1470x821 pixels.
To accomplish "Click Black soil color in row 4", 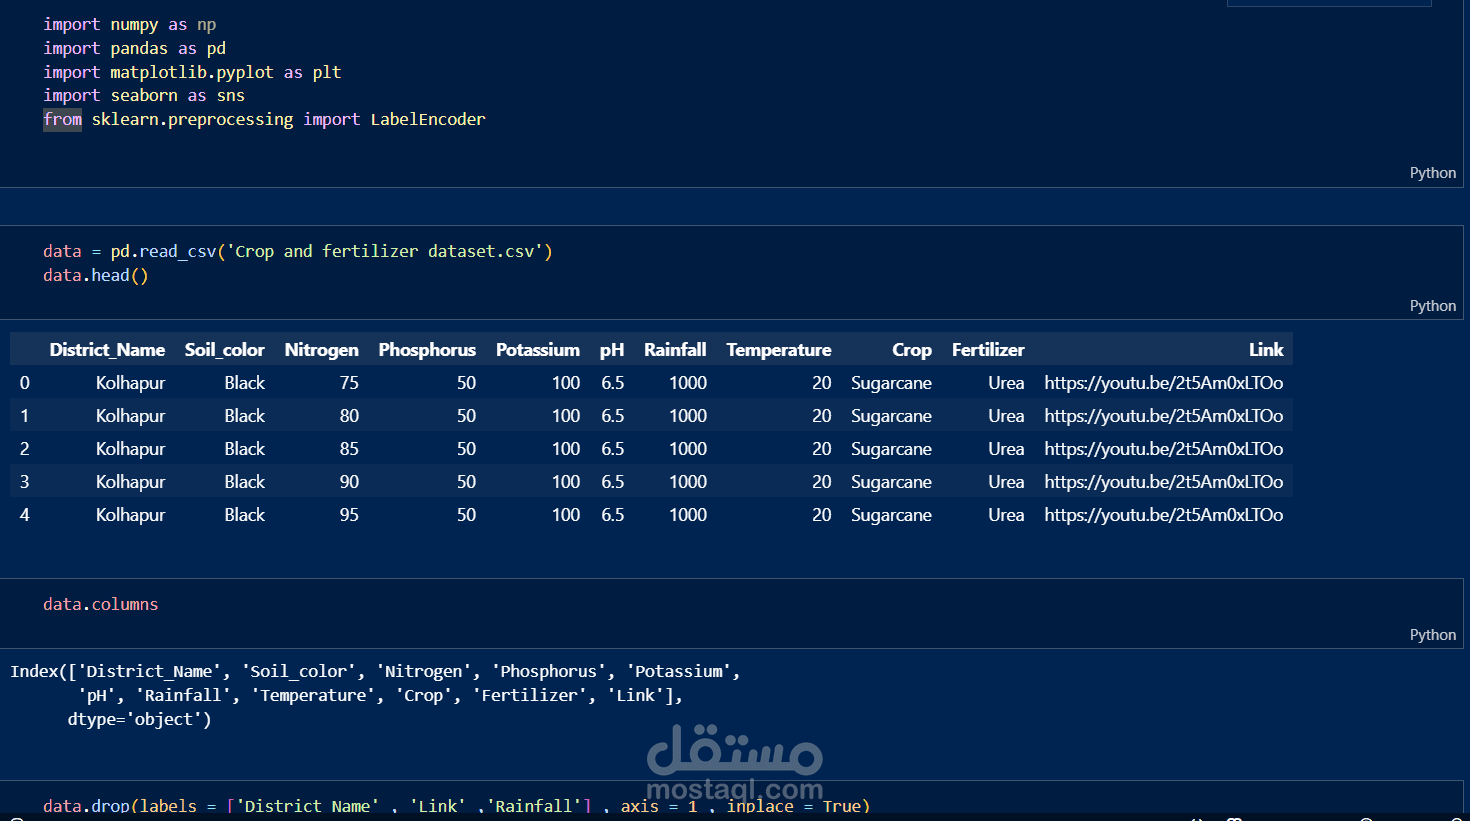I will coord(245,515).
